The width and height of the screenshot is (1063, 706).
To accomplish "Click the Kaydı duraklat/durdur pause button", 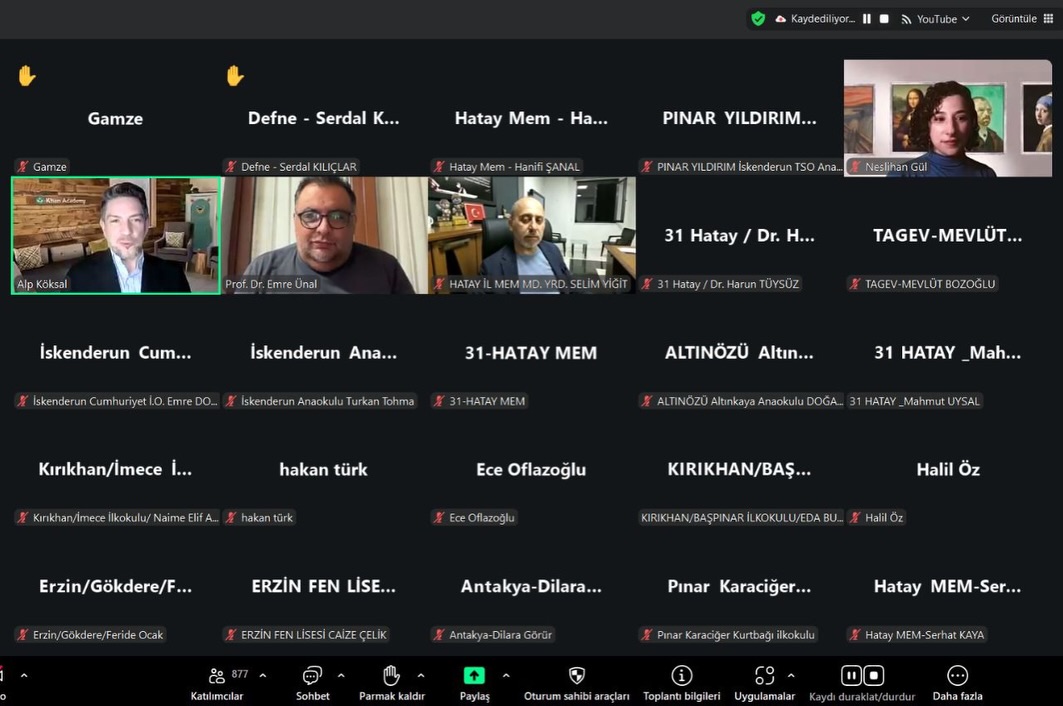I will (x=850, y=676).
